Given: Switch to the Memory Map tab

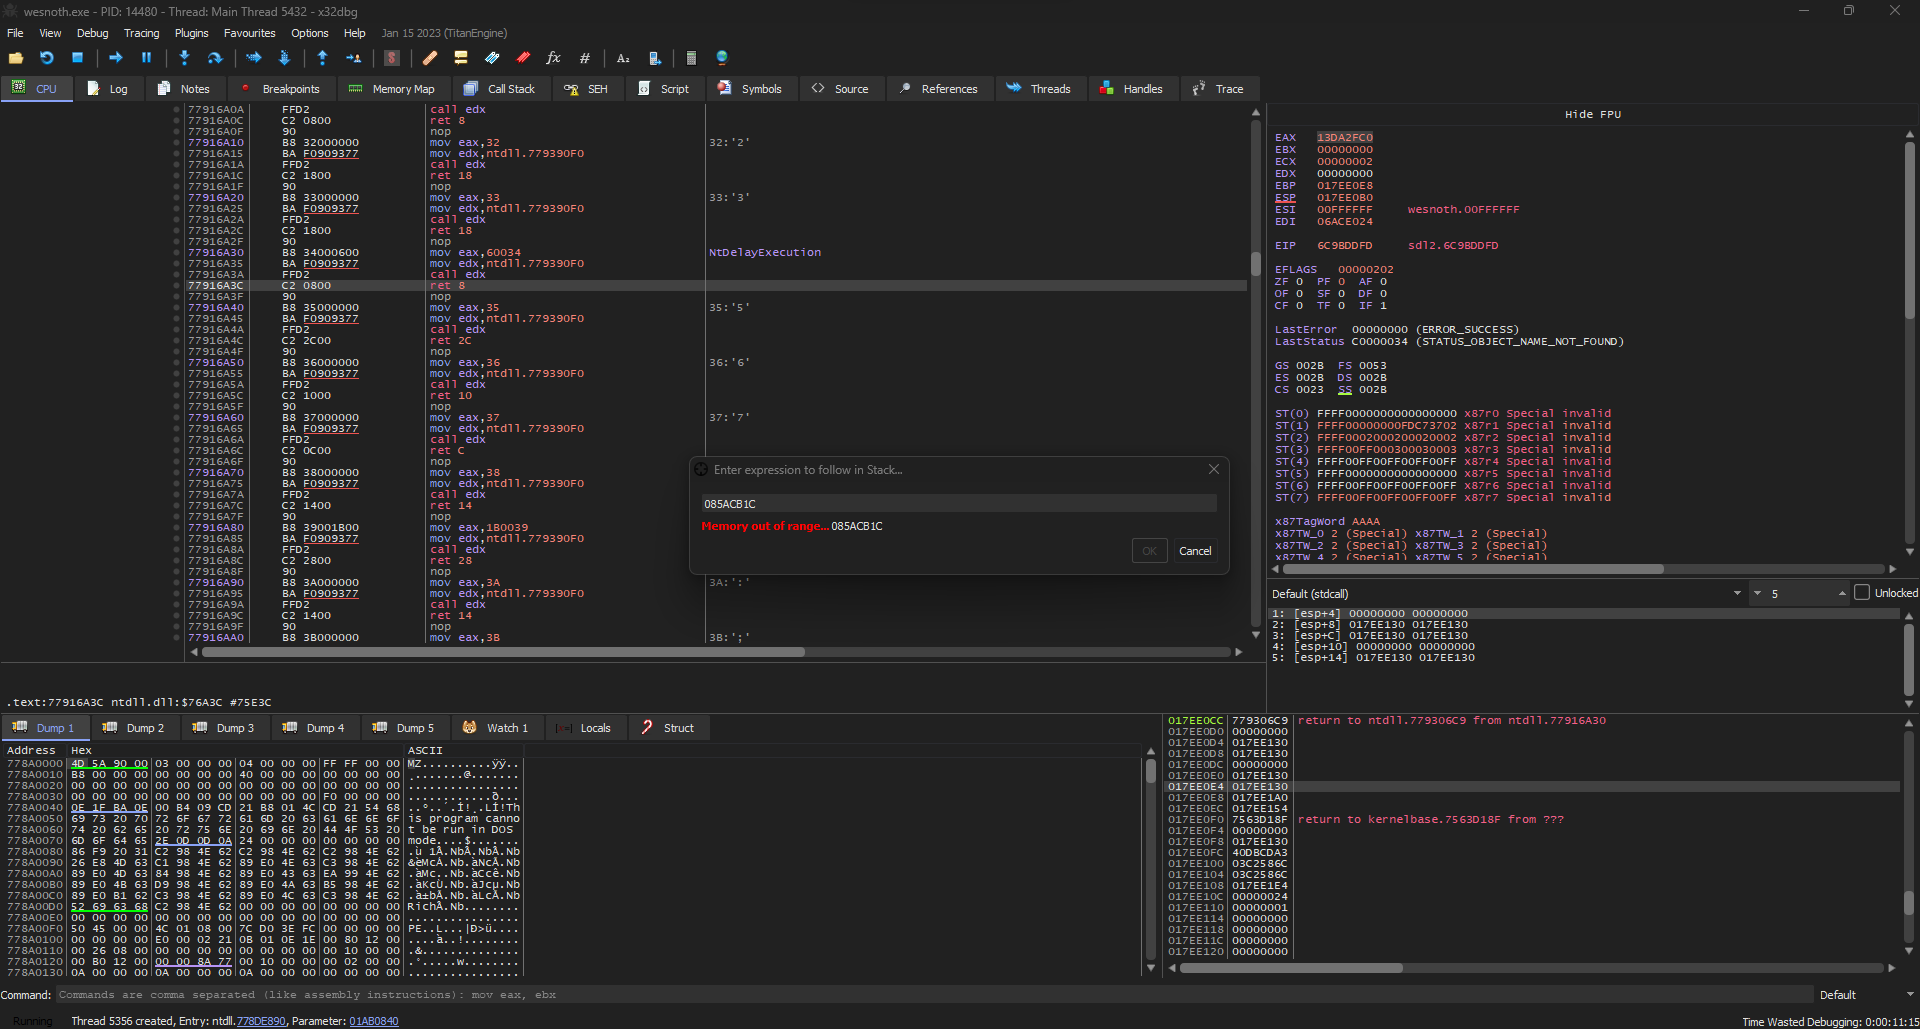Looking at the screenshot, I should point(392,89).
